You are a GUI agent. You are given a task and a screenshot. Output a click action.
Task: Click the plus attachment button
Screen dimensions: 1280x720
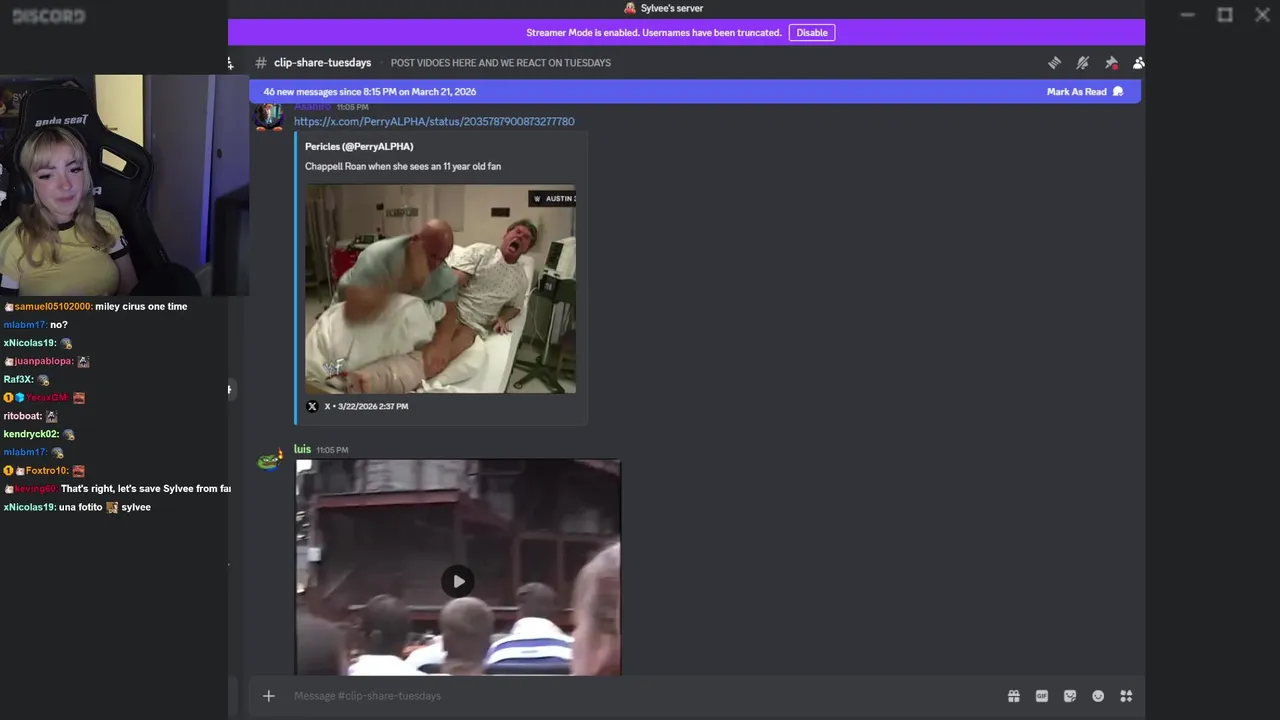(x=268, y=696)
